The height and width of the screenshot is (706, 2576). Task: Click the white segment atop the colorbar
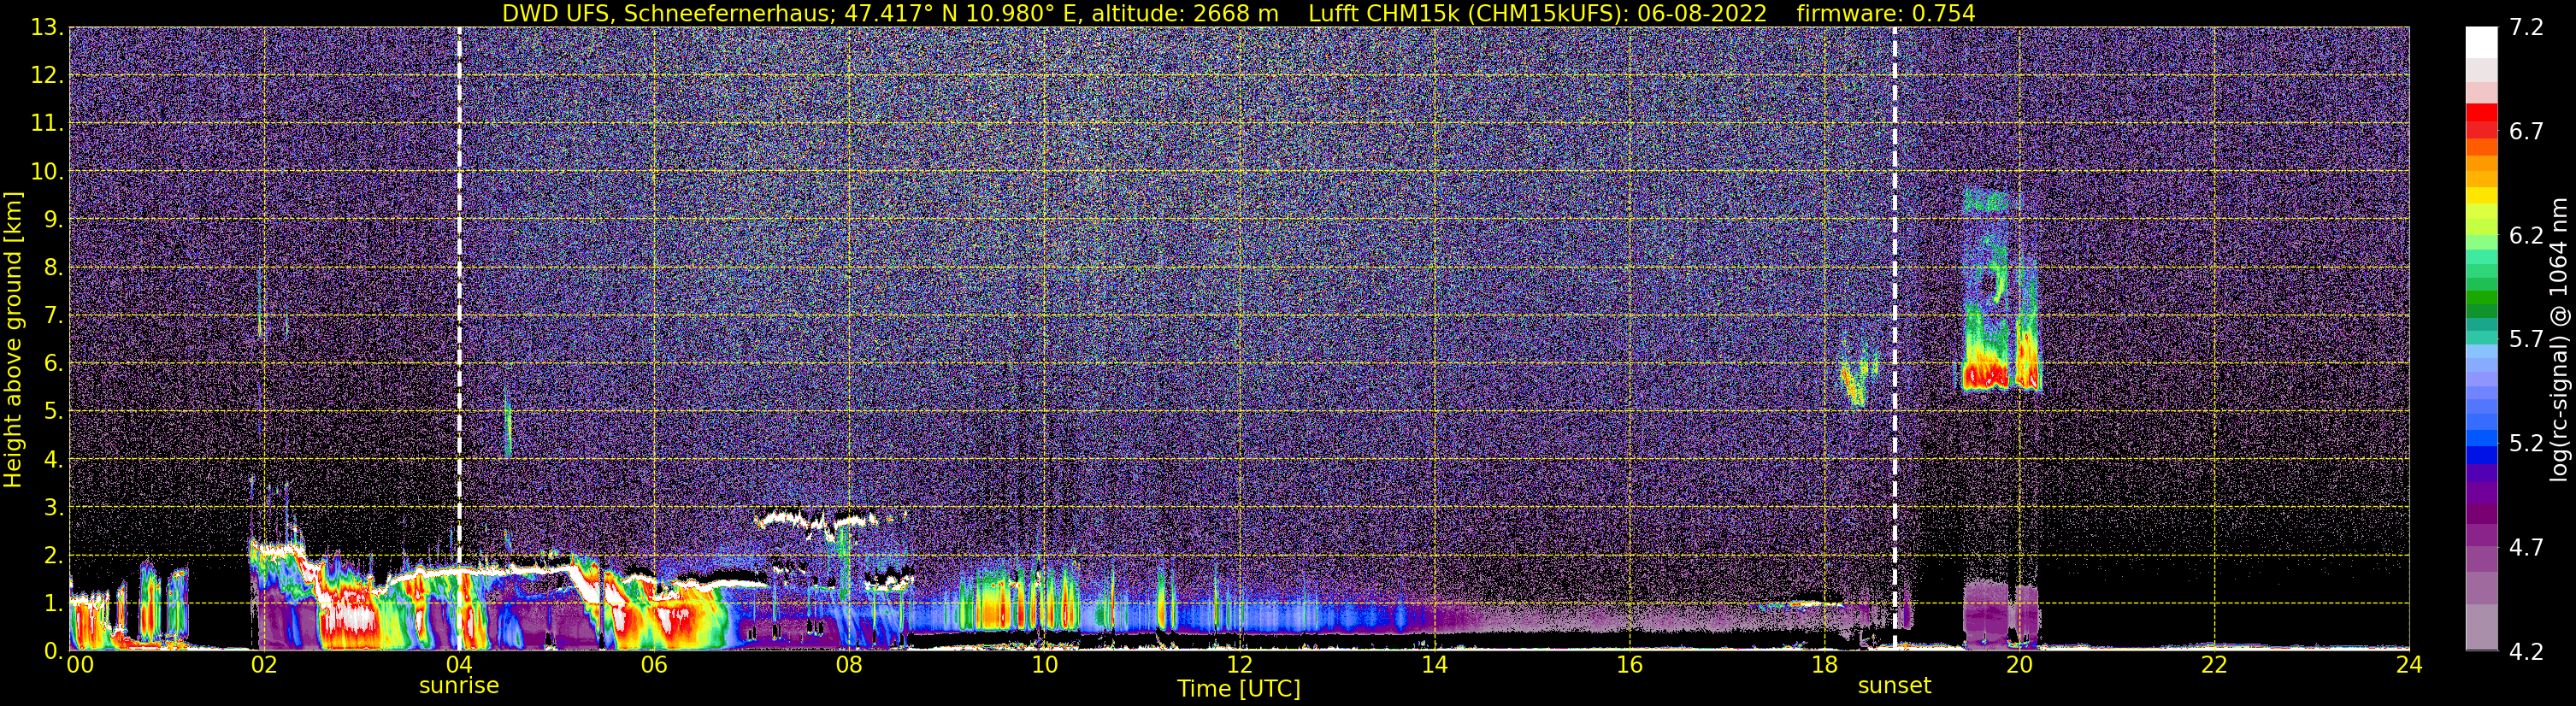pos(2481,42)
